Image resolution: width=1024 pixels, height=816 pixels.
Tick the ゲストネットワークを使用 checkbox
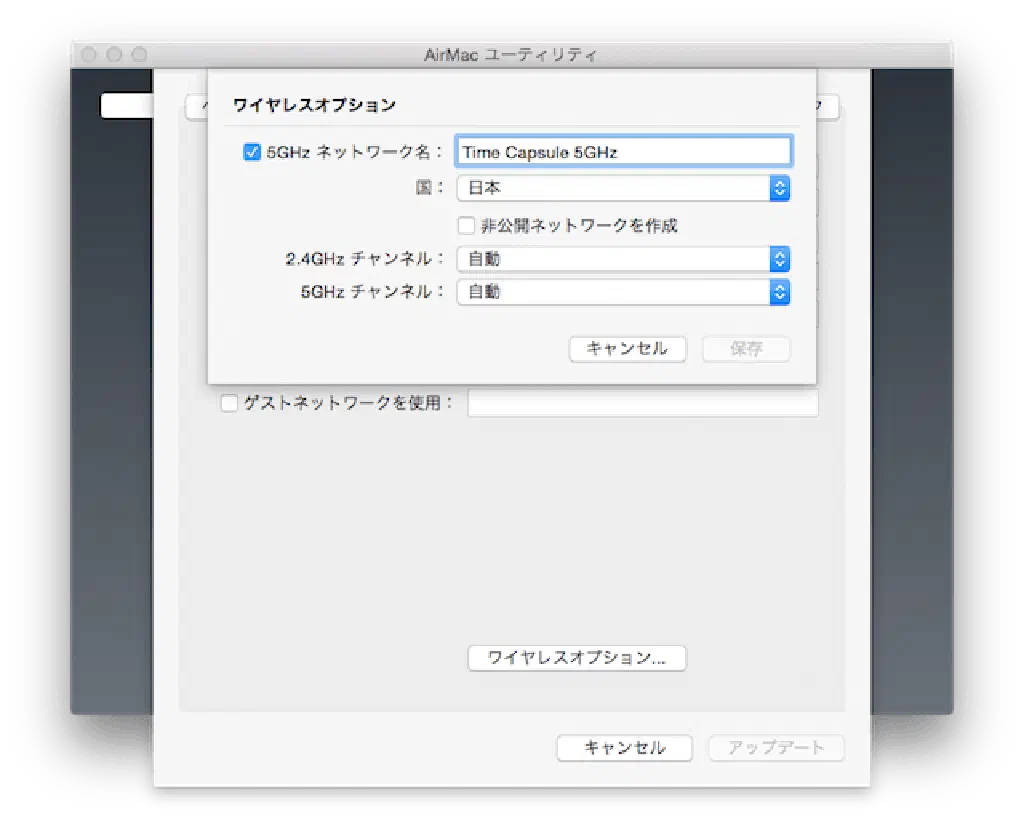pyautogui.click(x=229, y=403)
